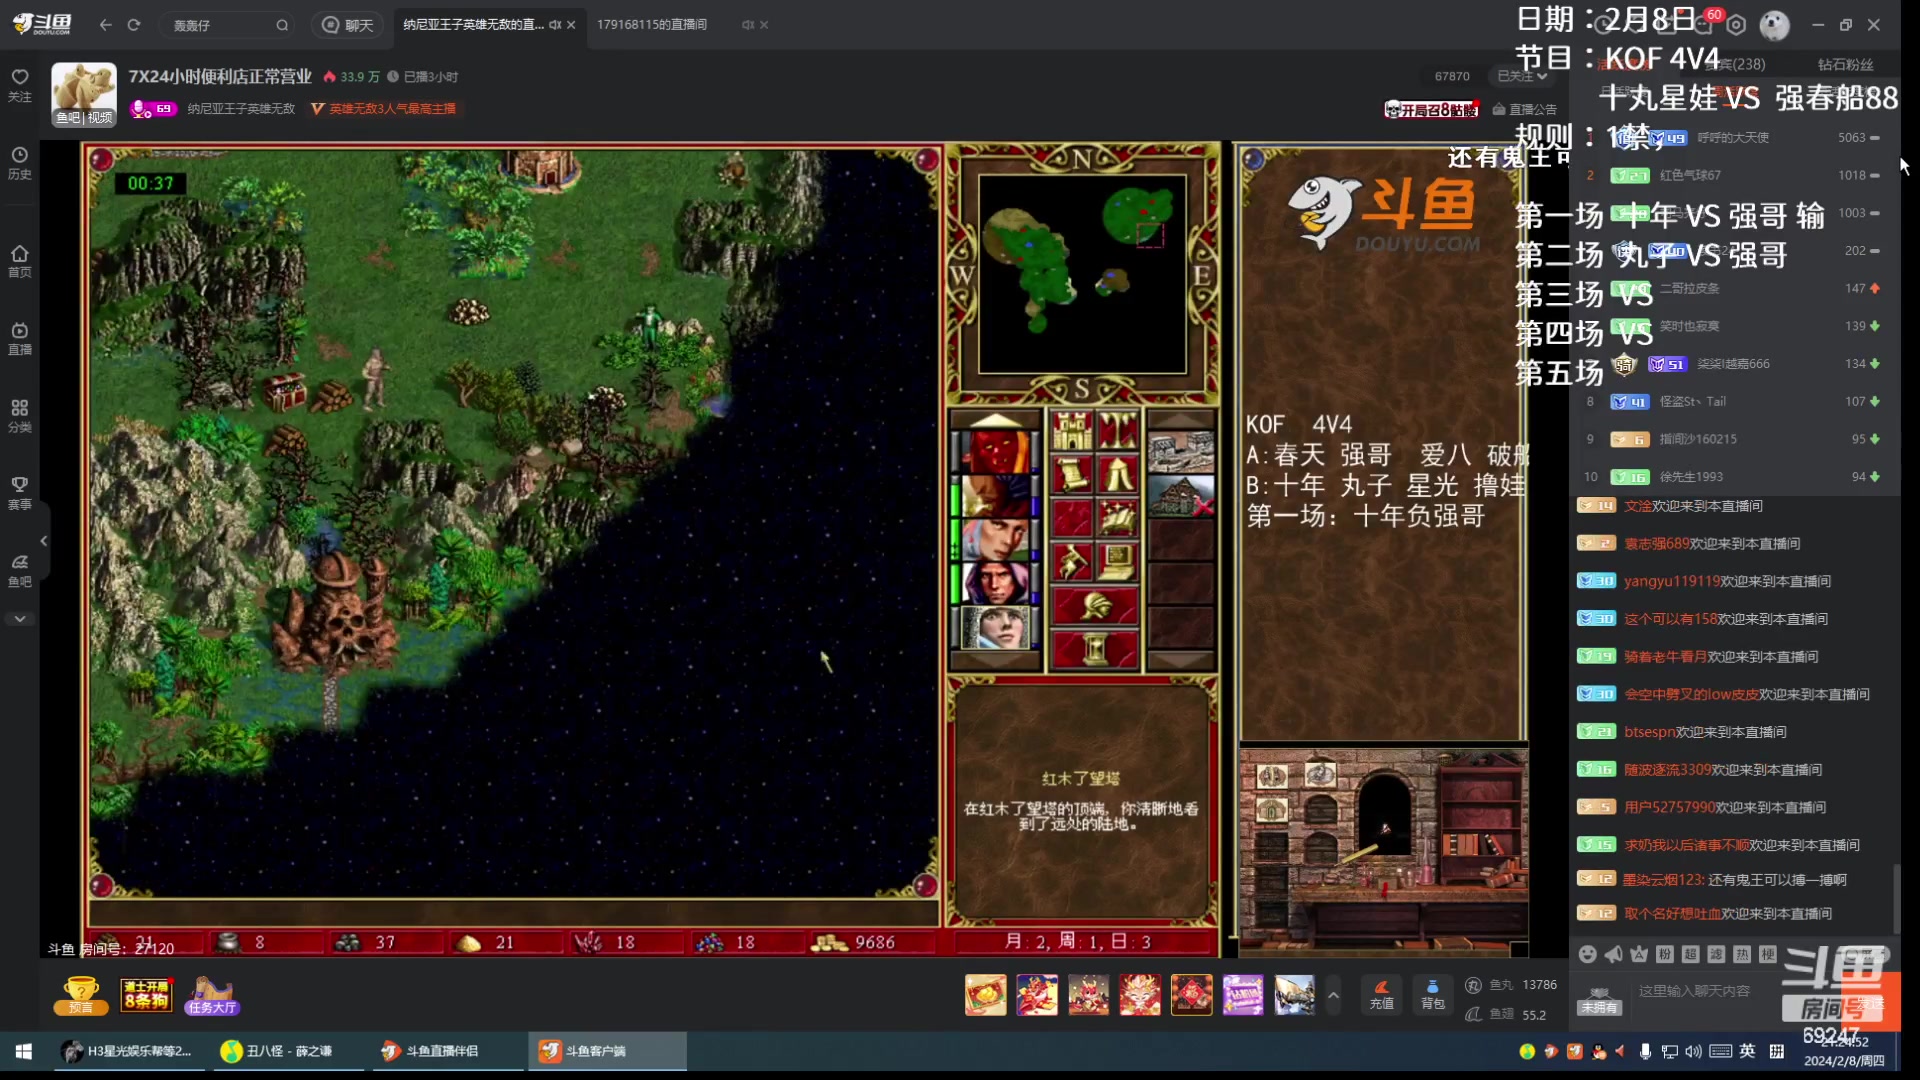Open System Options computer button
Screen dimensions: 1920x1080
[x=1118, y=562]
